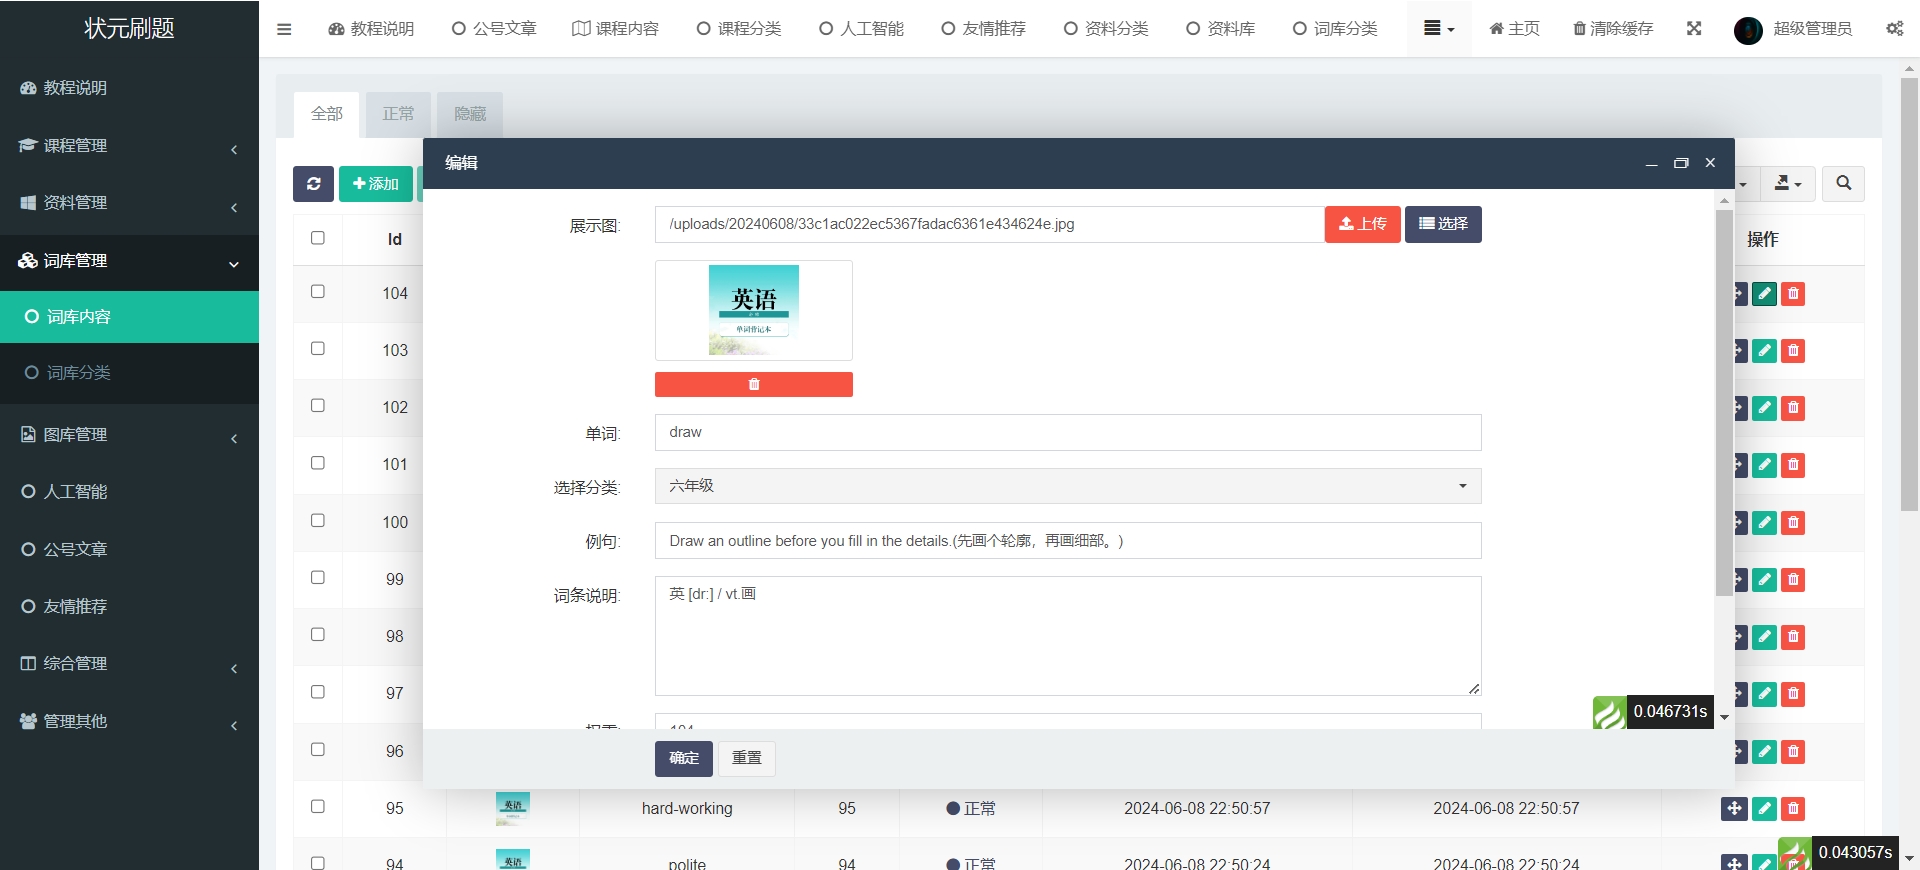Click the export dropdown icon button
This screenshot has height=870, width=1920.
point(1788,184)
